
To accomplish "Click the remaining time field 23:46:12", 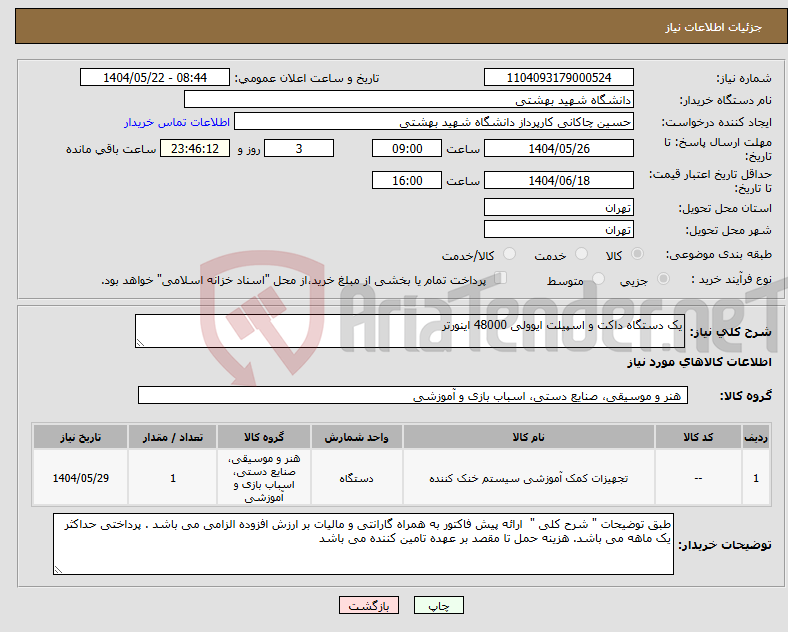I will pos(195,149).
